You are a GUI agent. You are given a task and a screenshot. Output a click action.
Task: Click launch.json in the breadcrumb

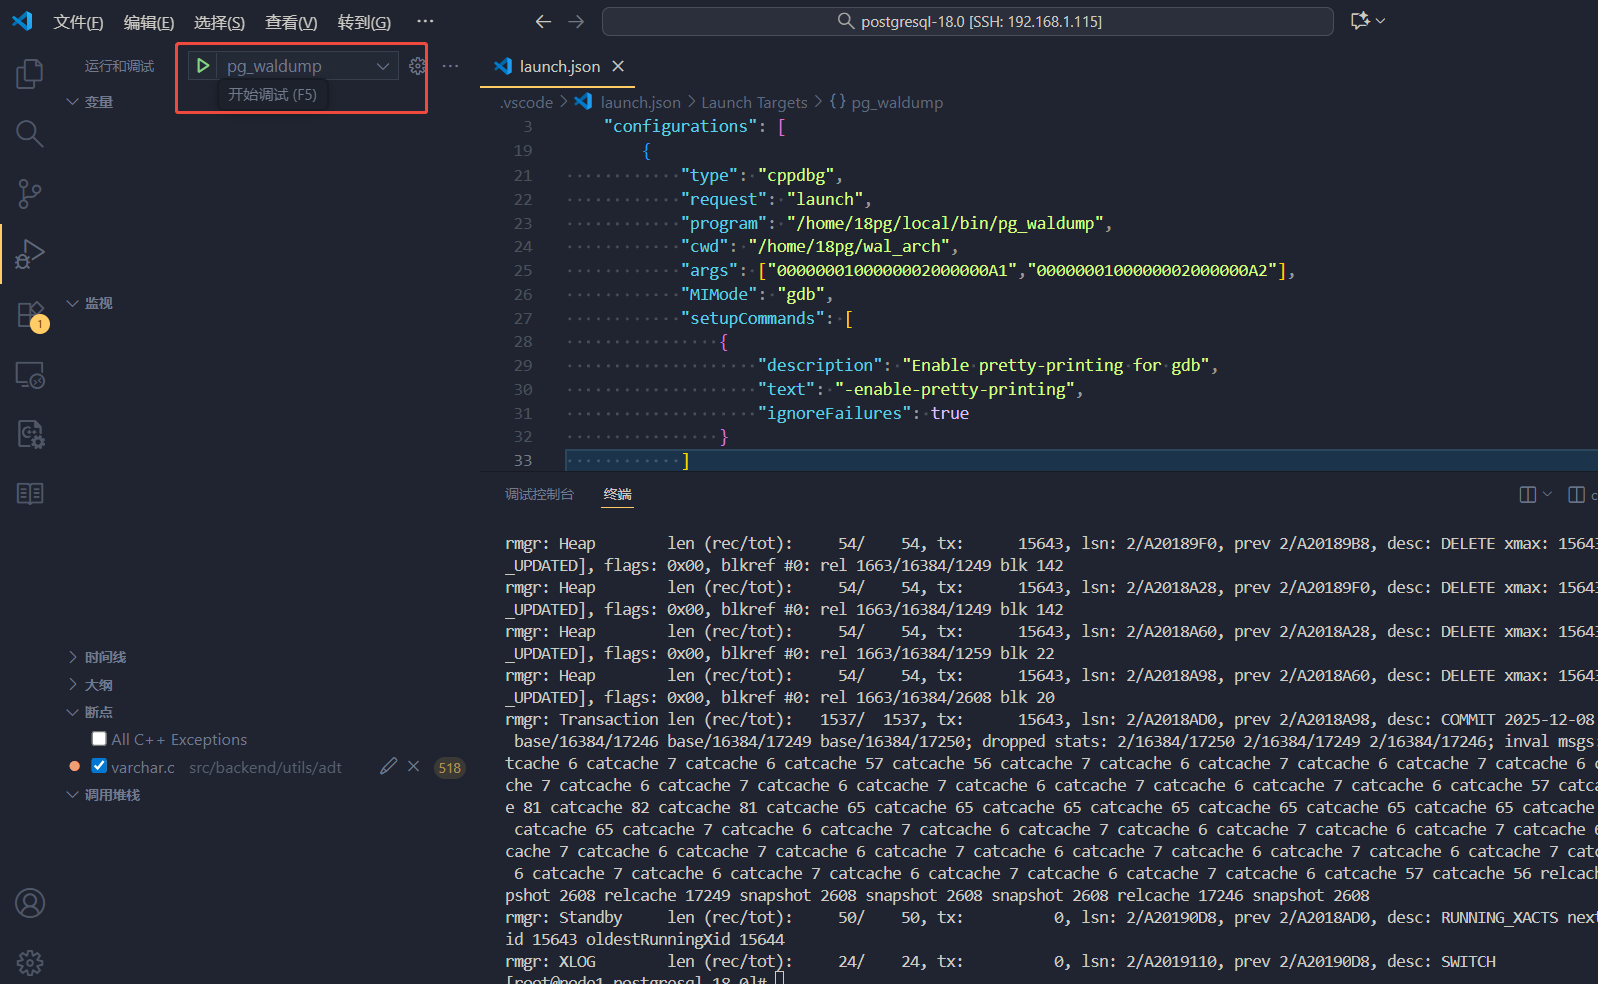pyautogui.click(x=640, y=102)
